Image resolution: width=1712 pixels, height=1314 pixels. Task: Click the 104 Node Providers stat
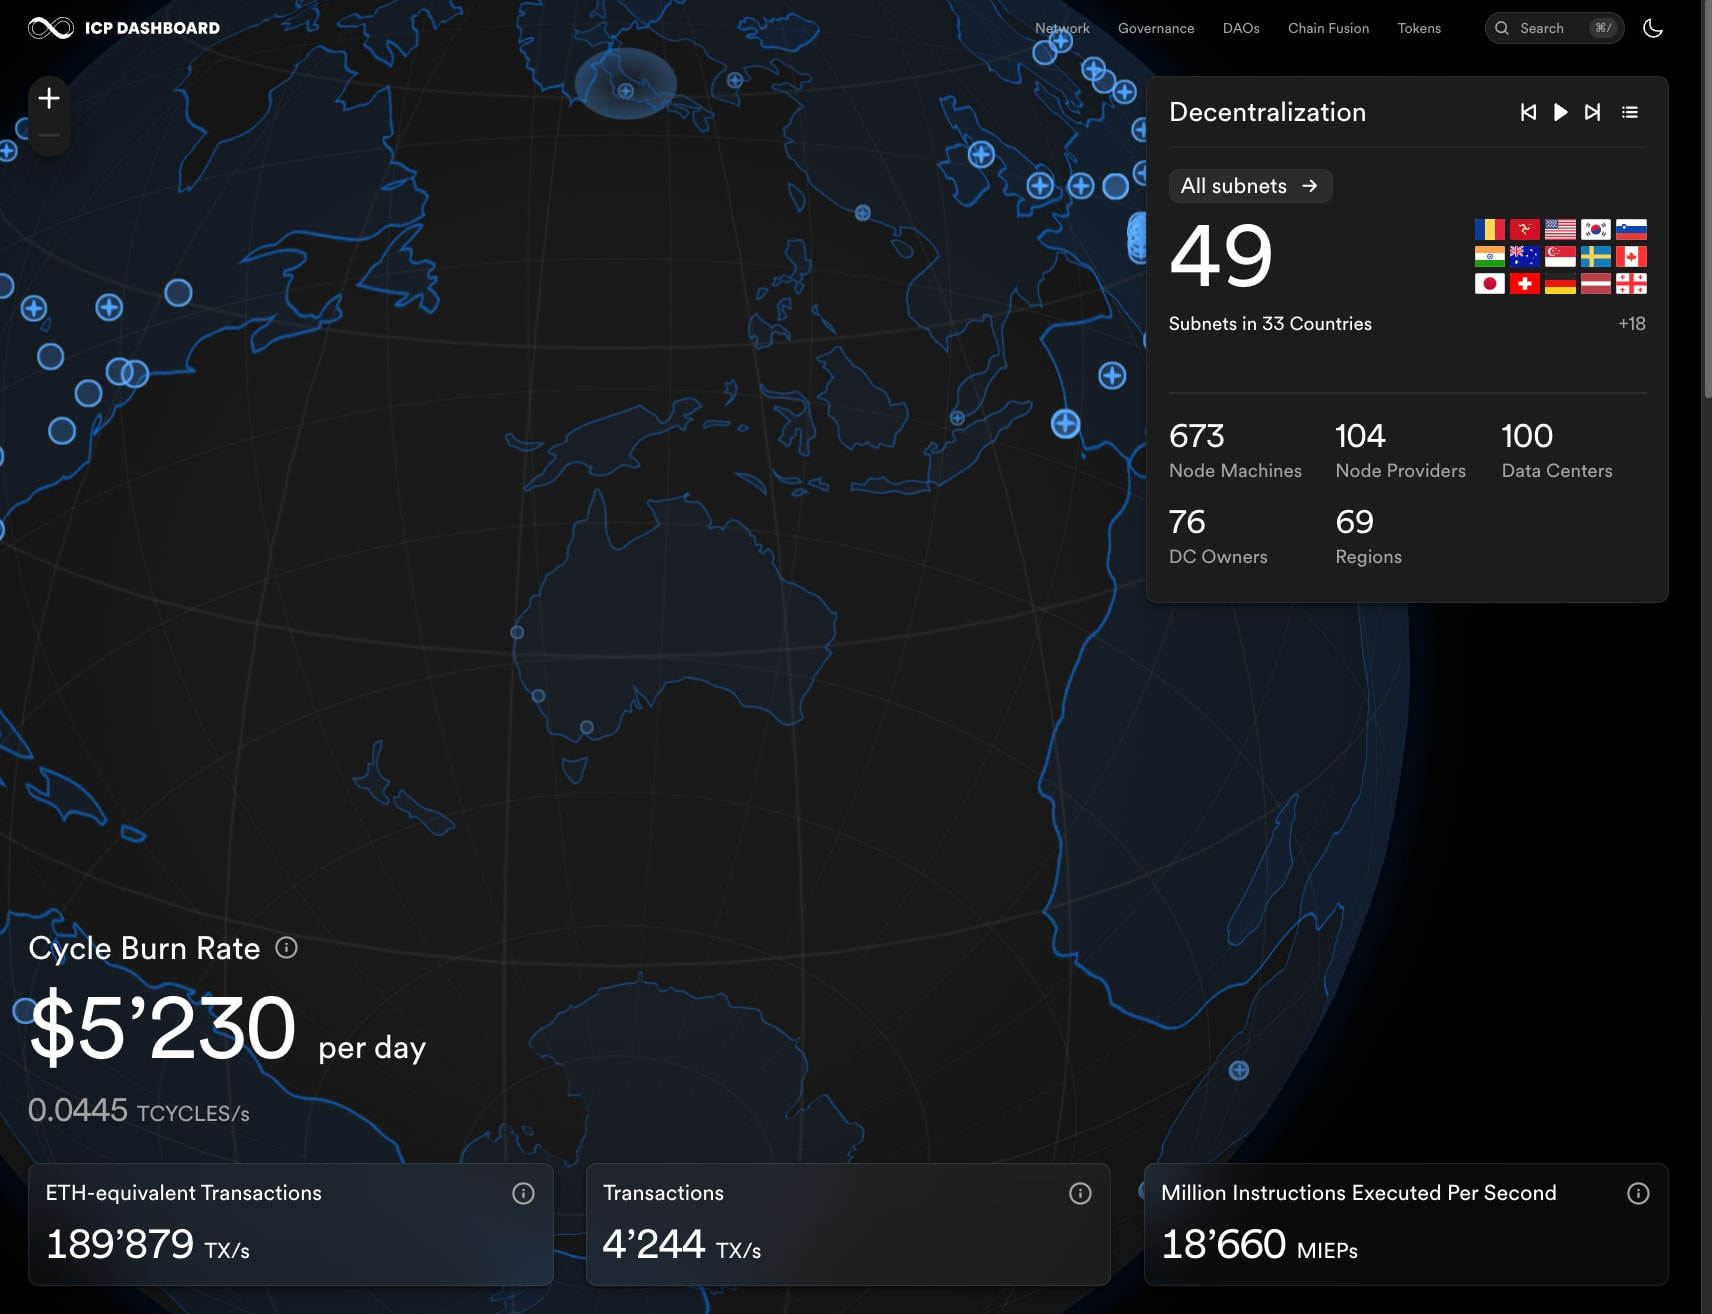(x=1400, y=450)
